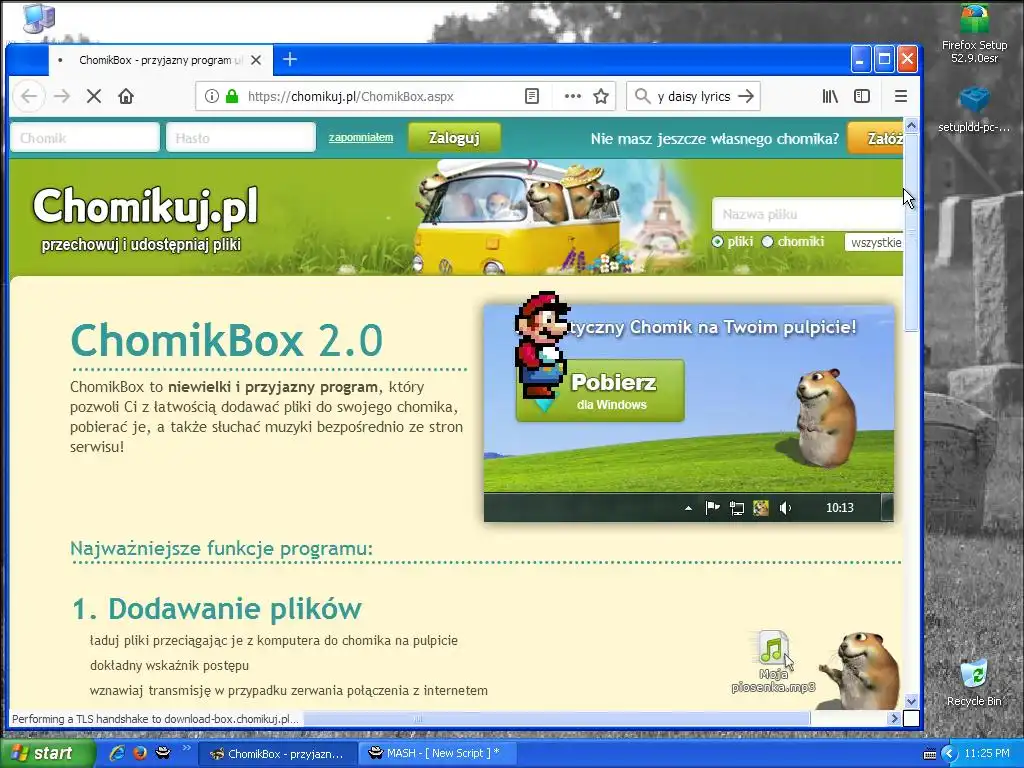Viewport: 1024px width, 768px height.
Task: Click the TLS handshake status text
Action: point(155,719)
